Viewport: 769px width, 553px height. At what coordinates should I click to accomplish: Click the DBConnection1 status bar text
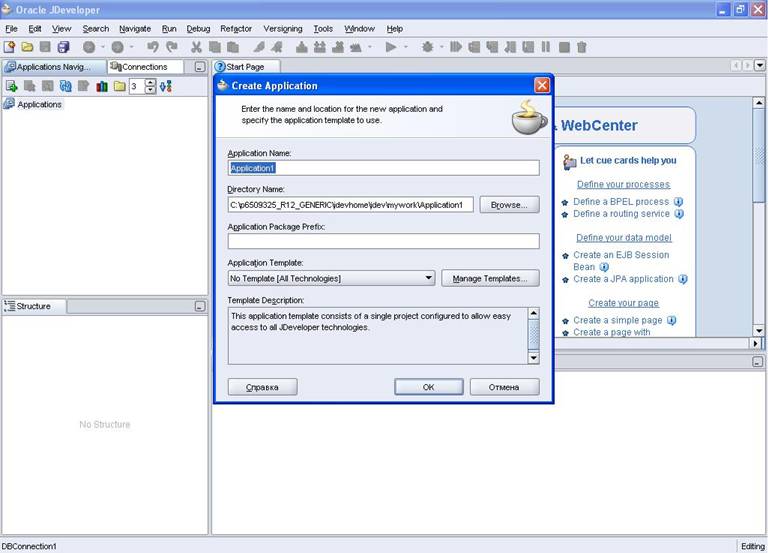29,546
